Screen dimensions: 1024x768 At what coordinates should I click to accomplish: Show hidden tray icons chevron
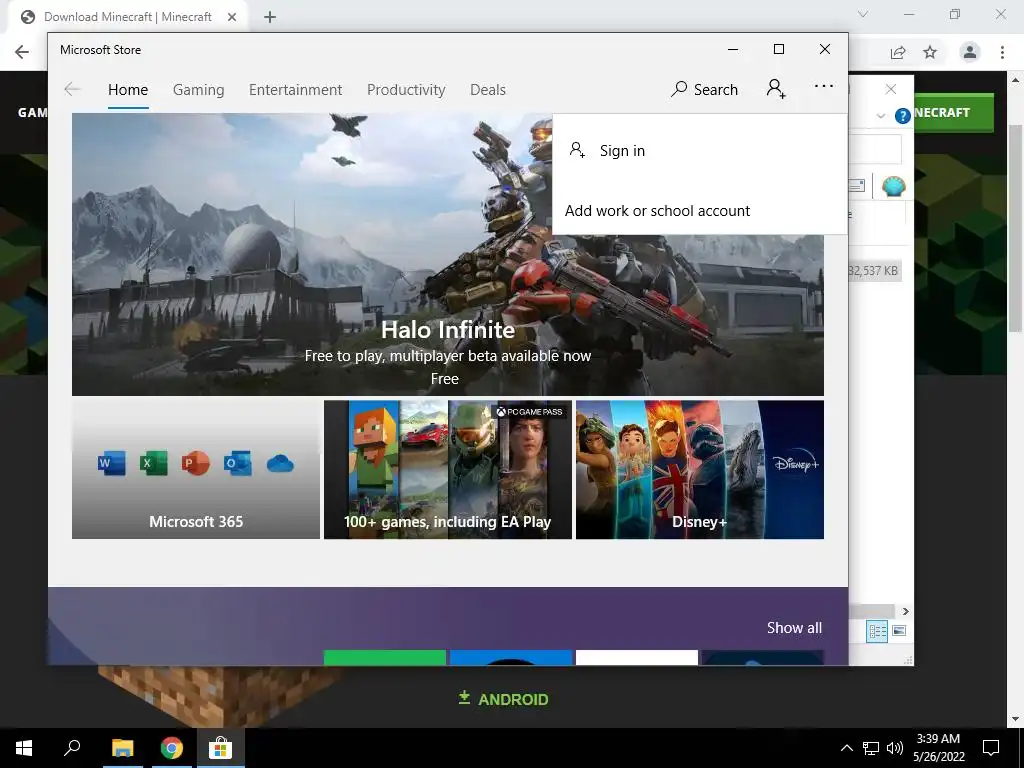tap(846, 748)
